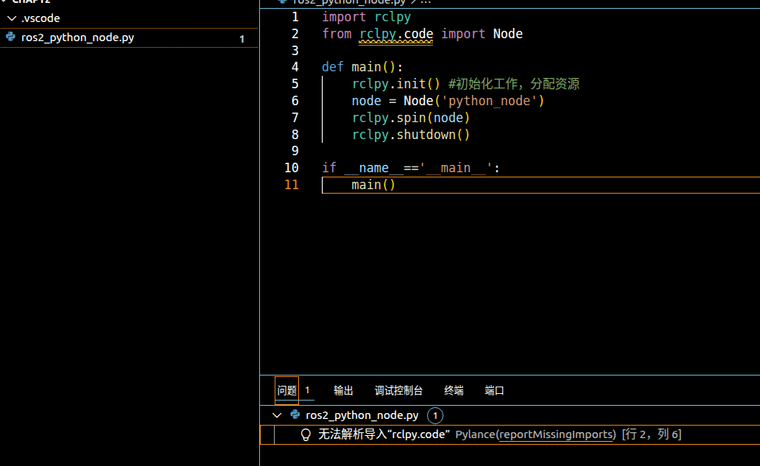Click the problems count 1 beside 问题

(x=307, y=390)
